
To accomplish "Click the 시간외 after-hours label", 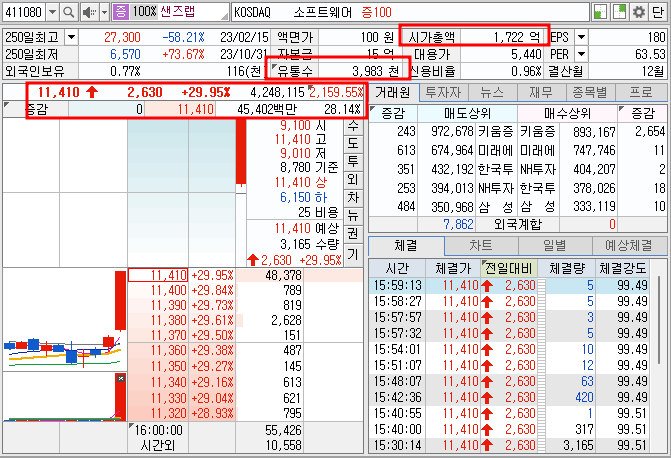I will [x=158, y=446].
